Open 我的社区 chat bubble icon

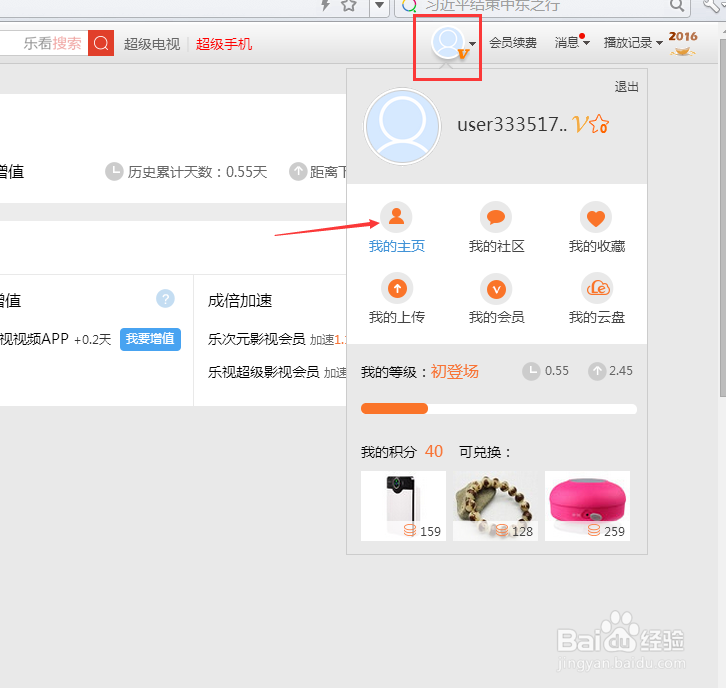click(x=496, y=217)
